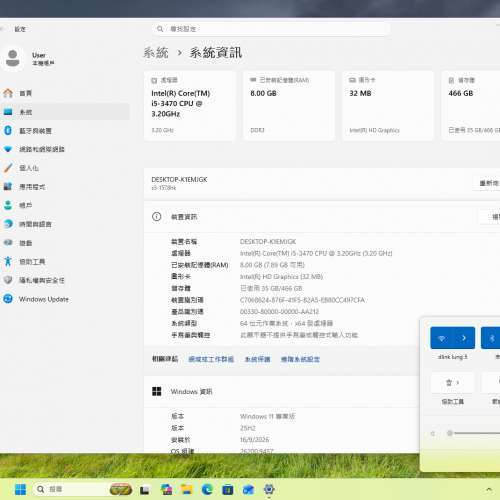Click the storage card showing 466 GB

click(x=471, y=105)
